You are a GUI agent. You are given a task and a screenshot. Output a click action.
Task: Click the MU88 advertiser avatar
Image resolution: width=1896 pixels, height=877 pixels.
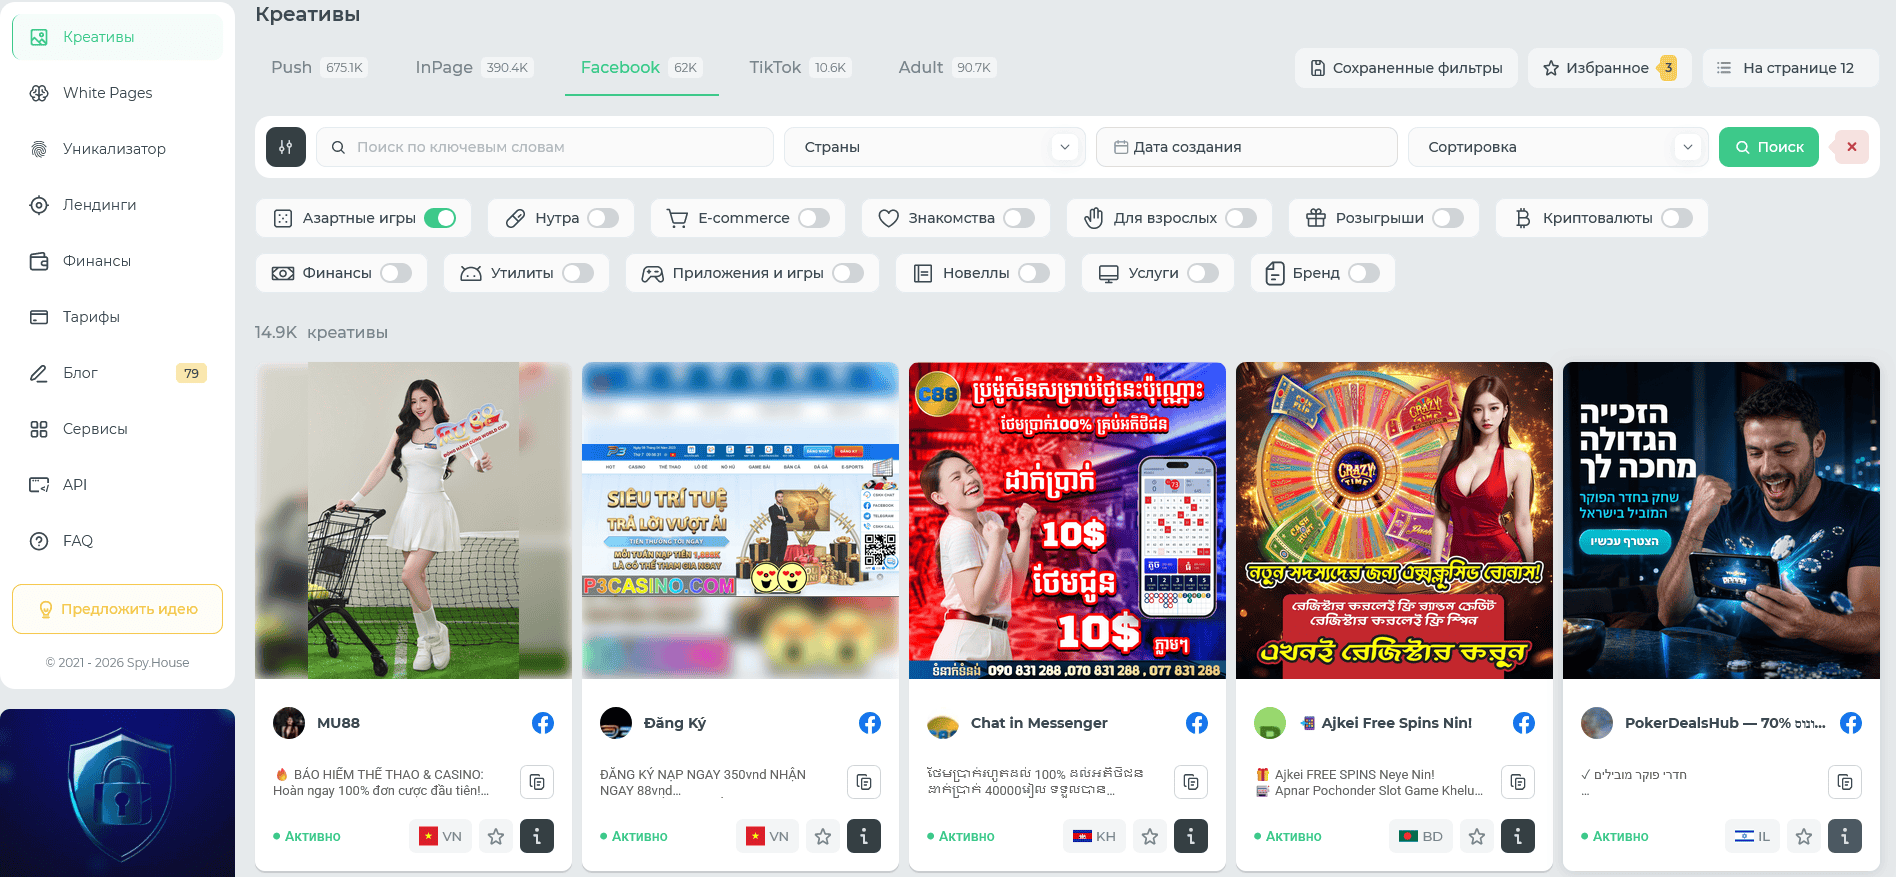[289, 723]
